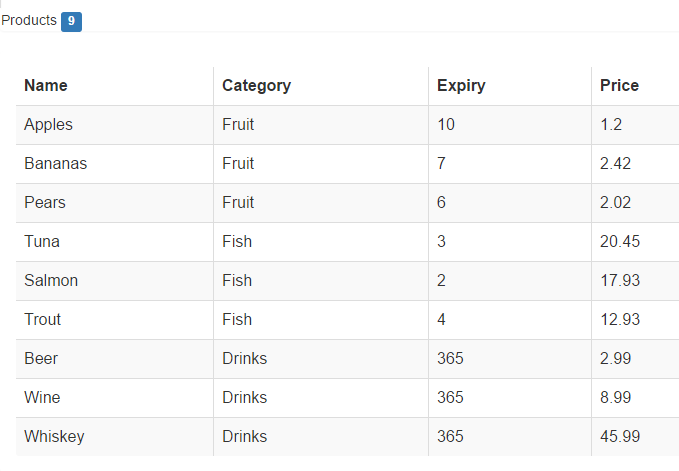
Task: Select the Trout row name
Action: pyautogui.click(x=43, y=320)
